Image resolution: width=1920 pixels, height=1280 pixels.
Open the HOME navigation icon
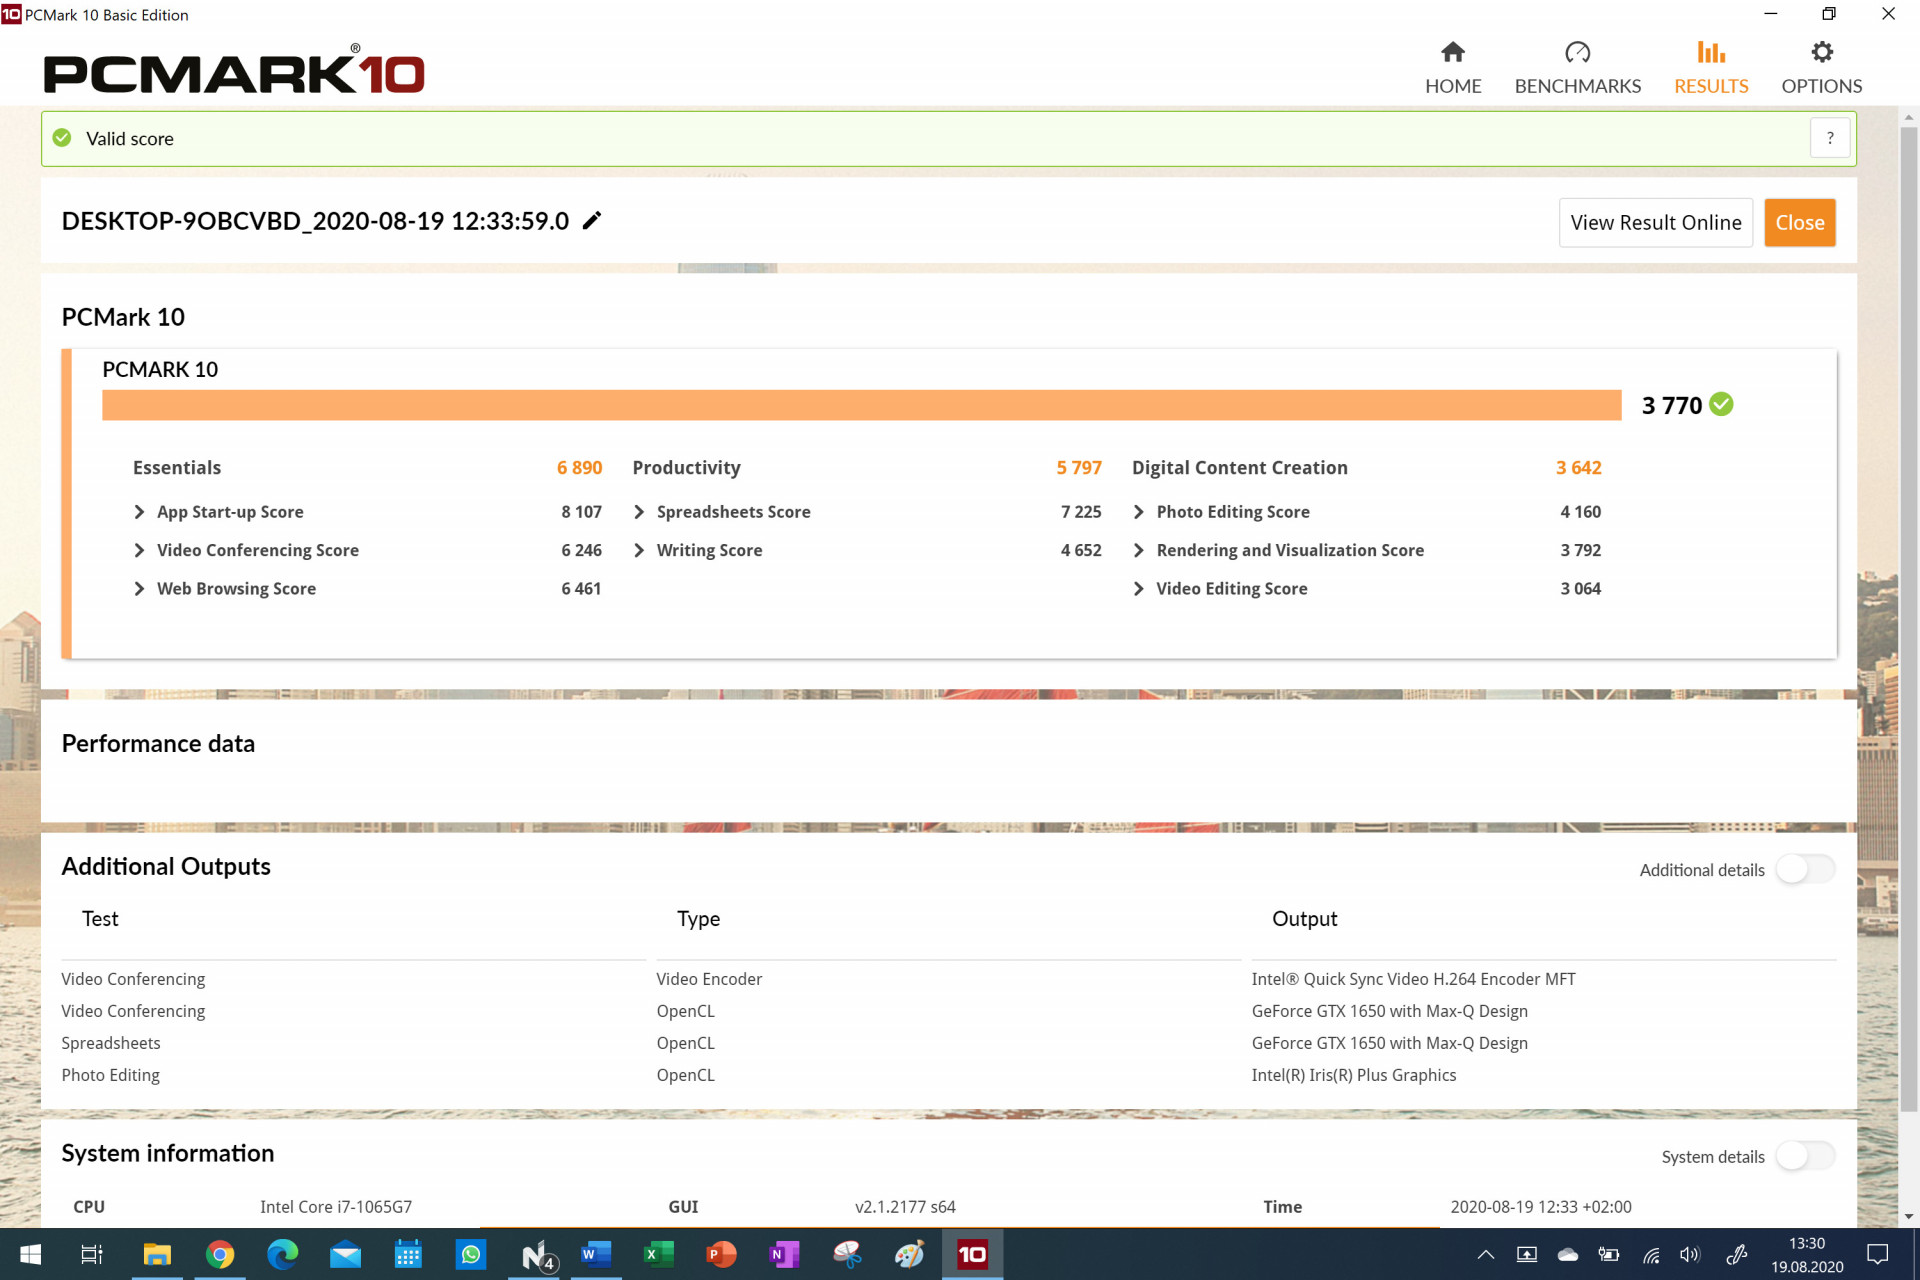[1452, 52]
